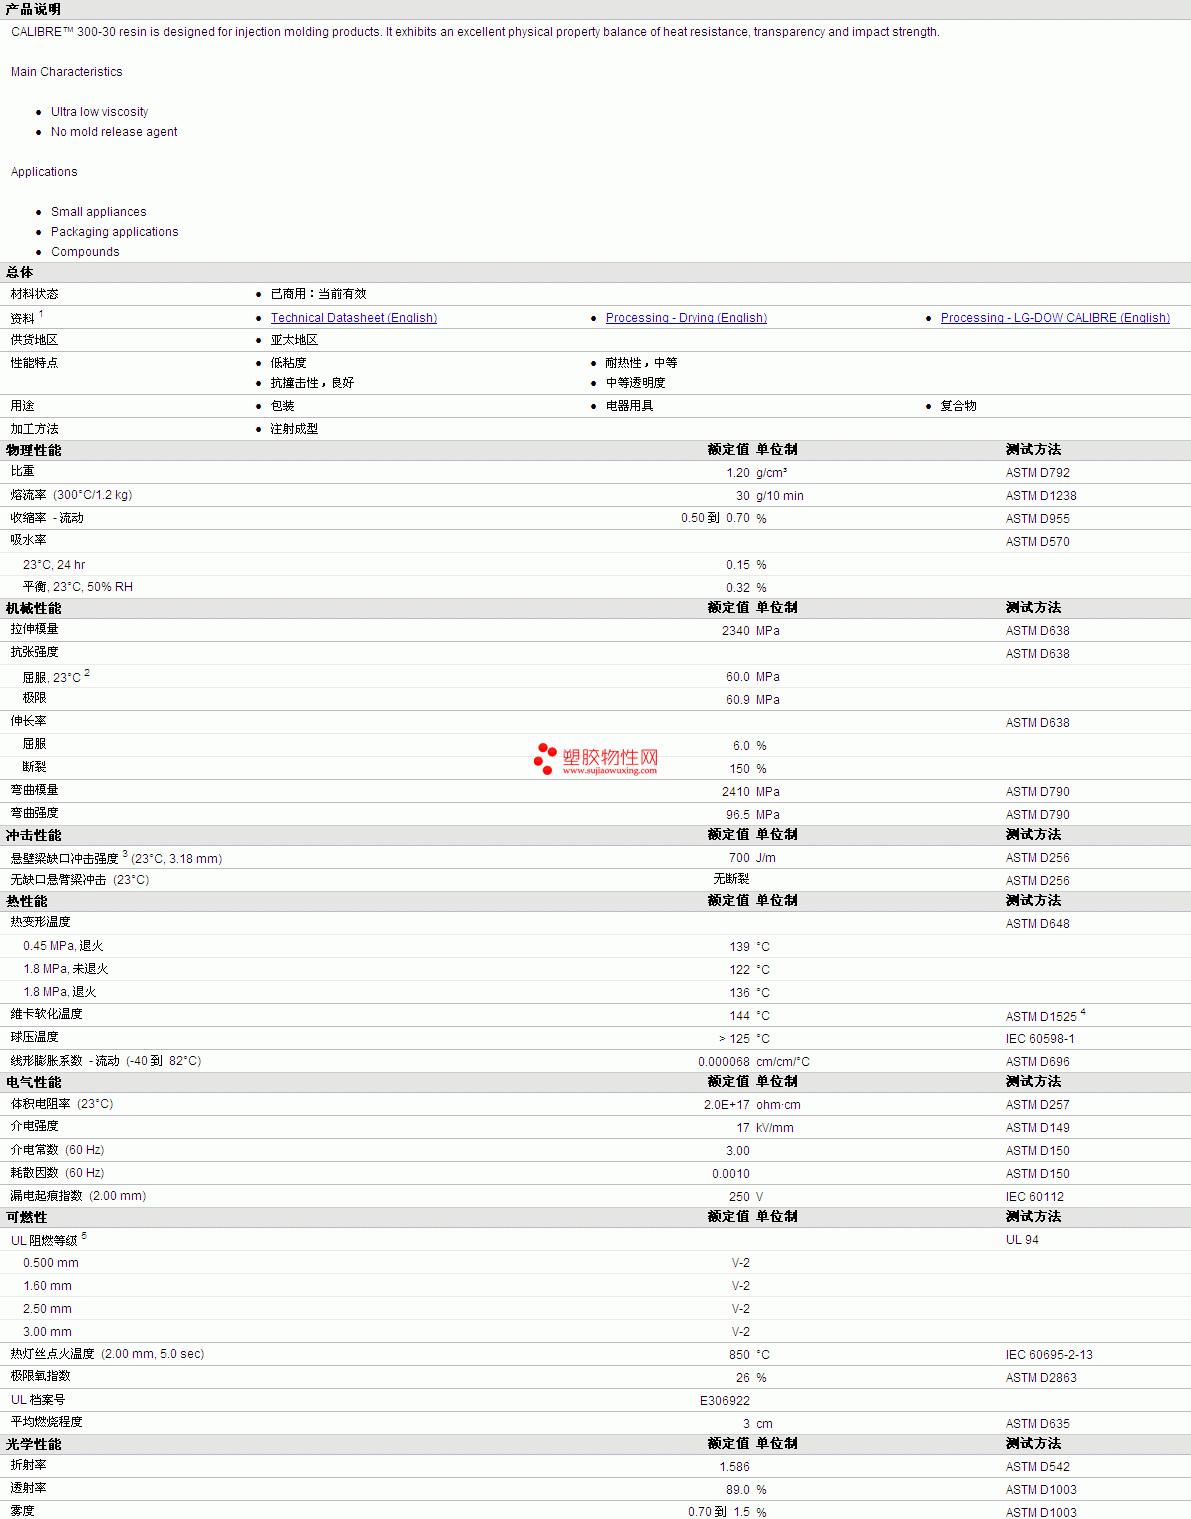Select the '比重' row label

pos(23,472)
